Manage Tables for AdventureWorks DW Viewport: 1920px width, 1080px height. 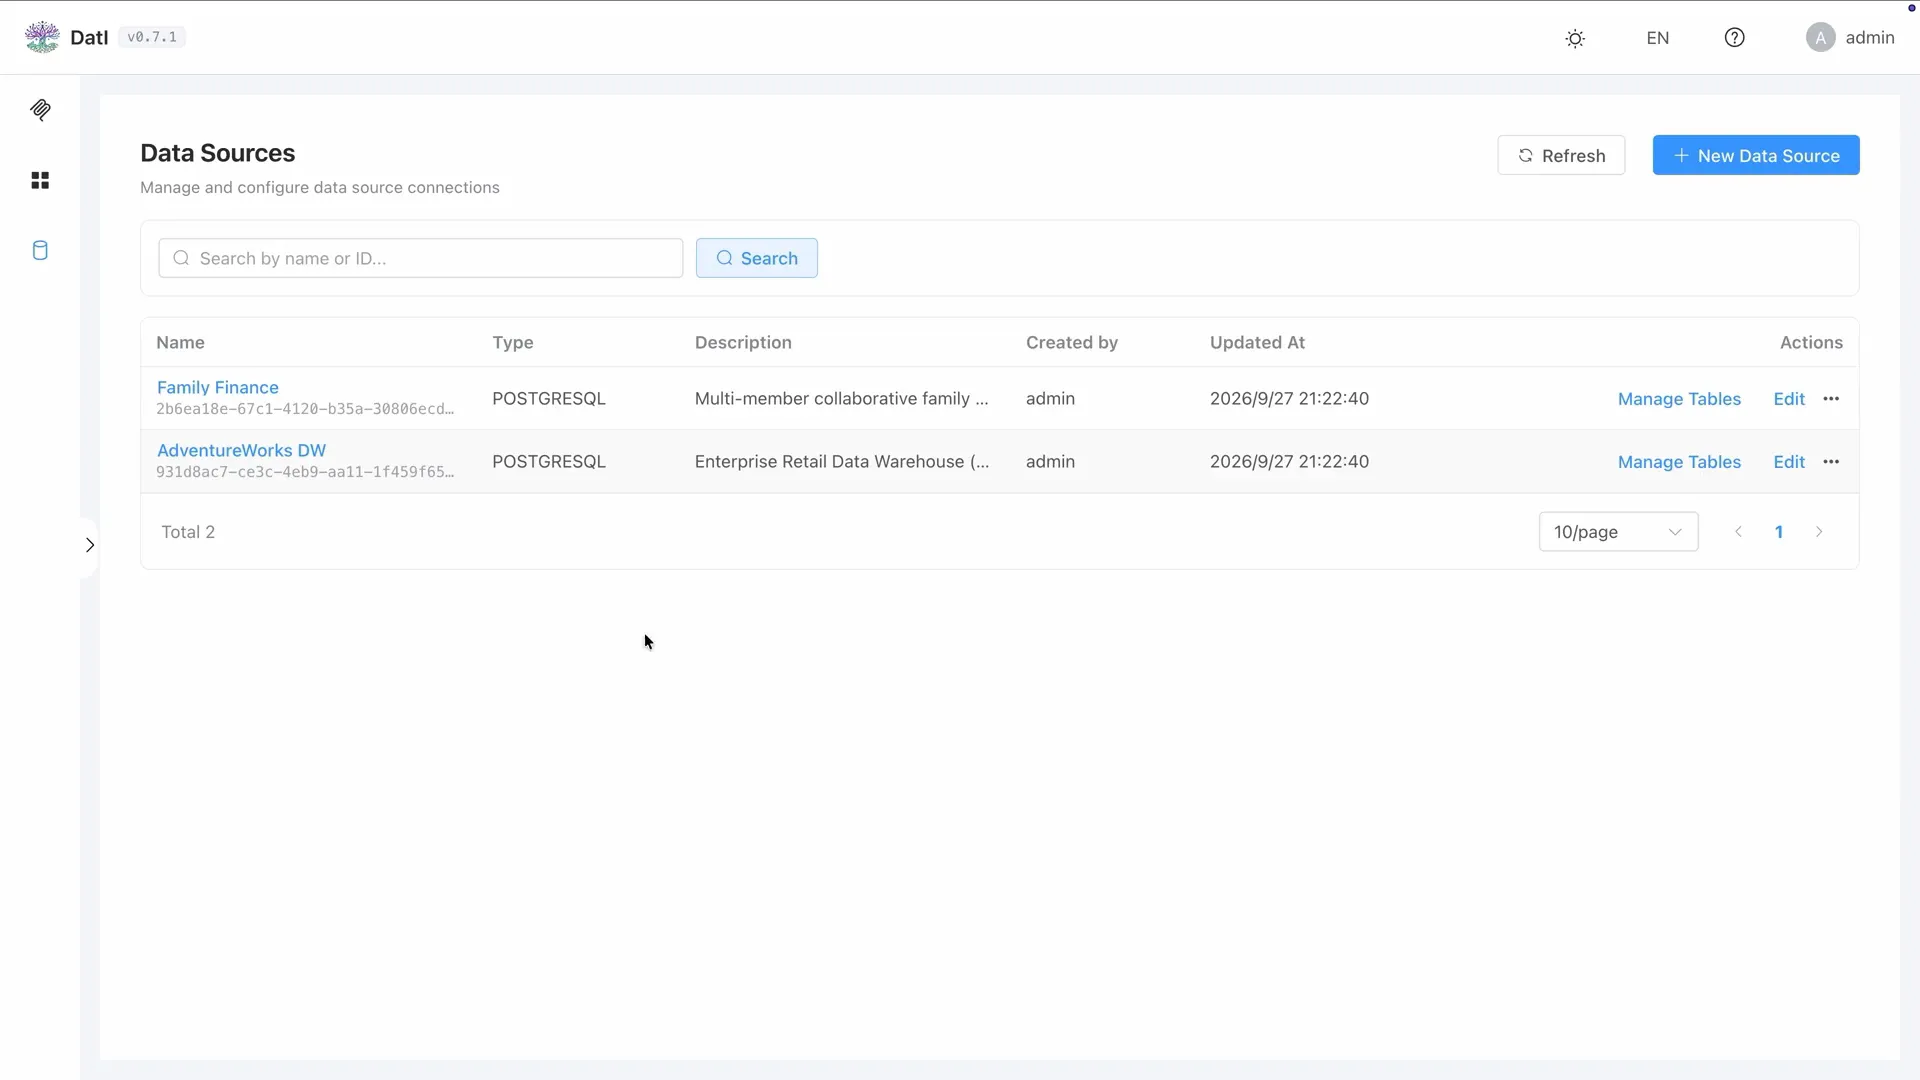pyautogui.click(x=1679, y=462)
